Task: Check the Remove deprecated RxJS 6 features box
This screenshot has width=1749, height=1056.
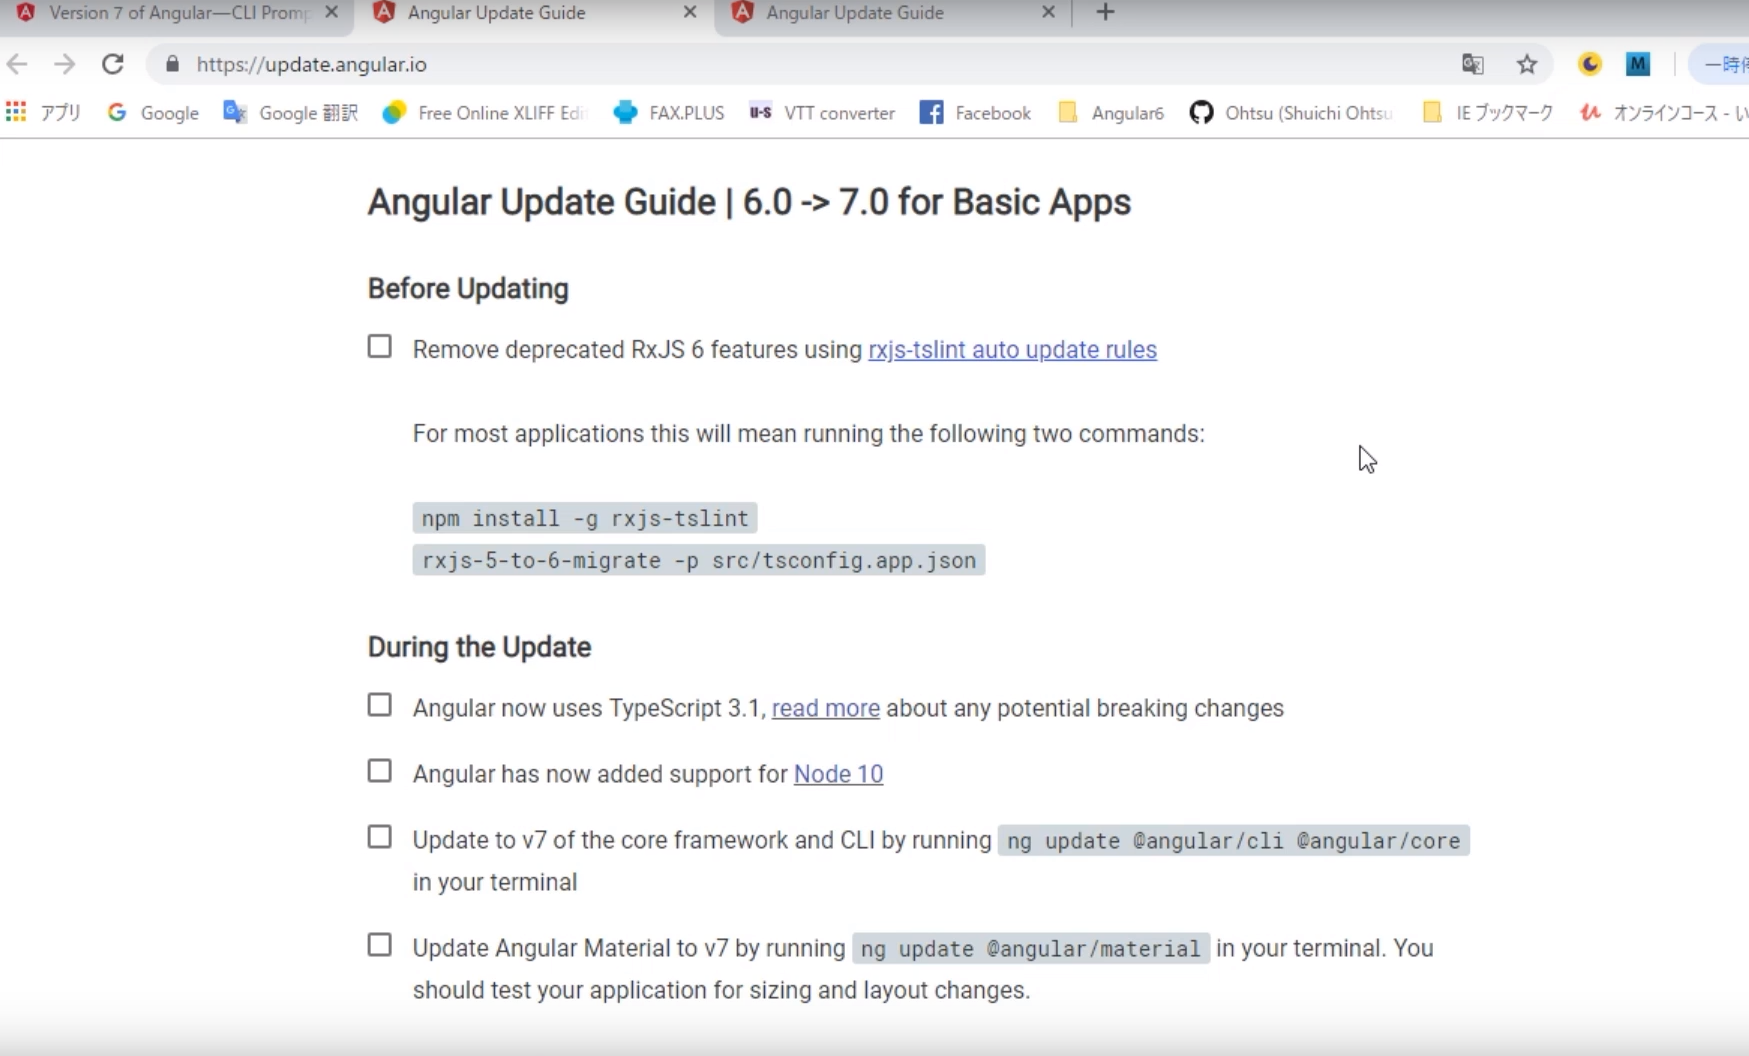Action: 380,347
